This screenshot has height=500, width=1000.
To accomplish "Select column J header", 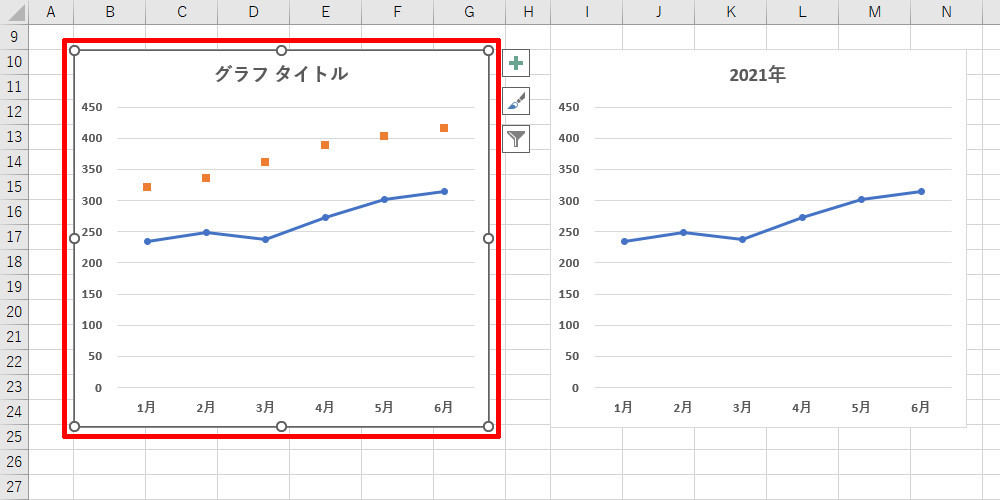I will [659, 11].
